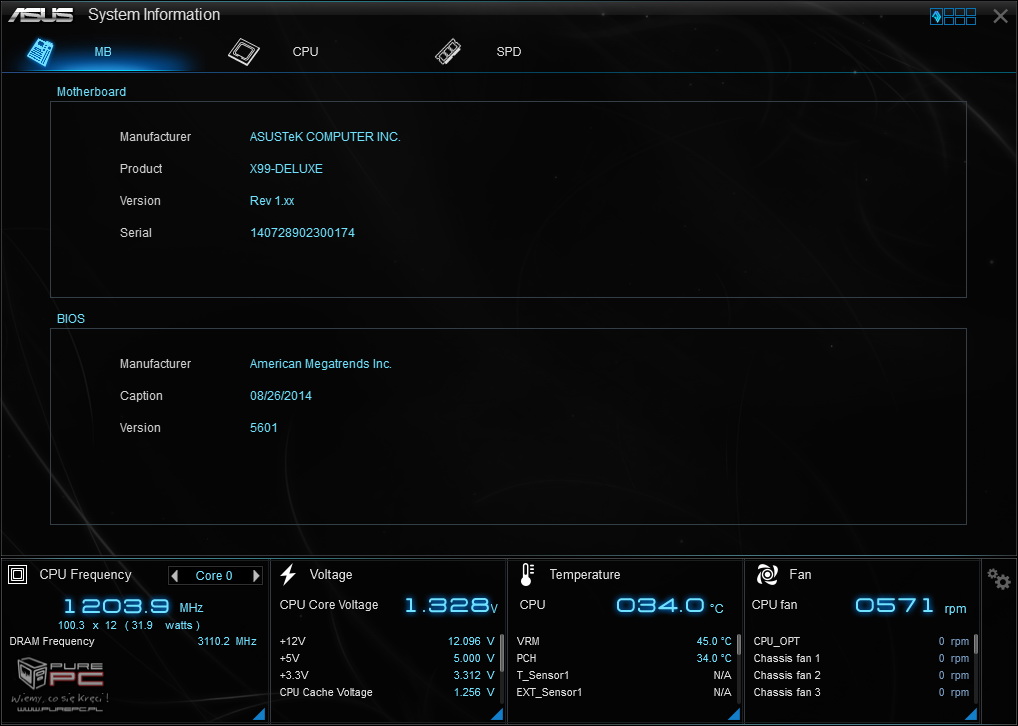Click the Chassis fan 3 row
Screen dimensions: 1018x726
pyautogui.click(x=861, y=692)
